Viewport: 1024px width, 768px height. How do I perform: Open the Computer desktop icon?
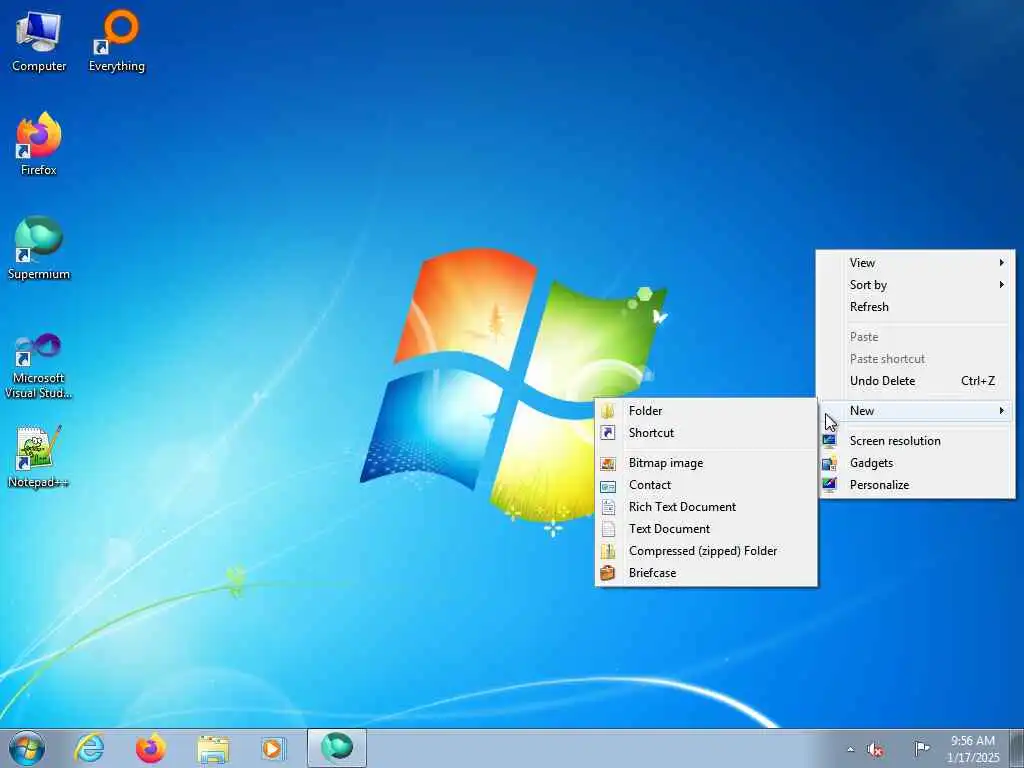pyautogui.click(x=39, y=42)
